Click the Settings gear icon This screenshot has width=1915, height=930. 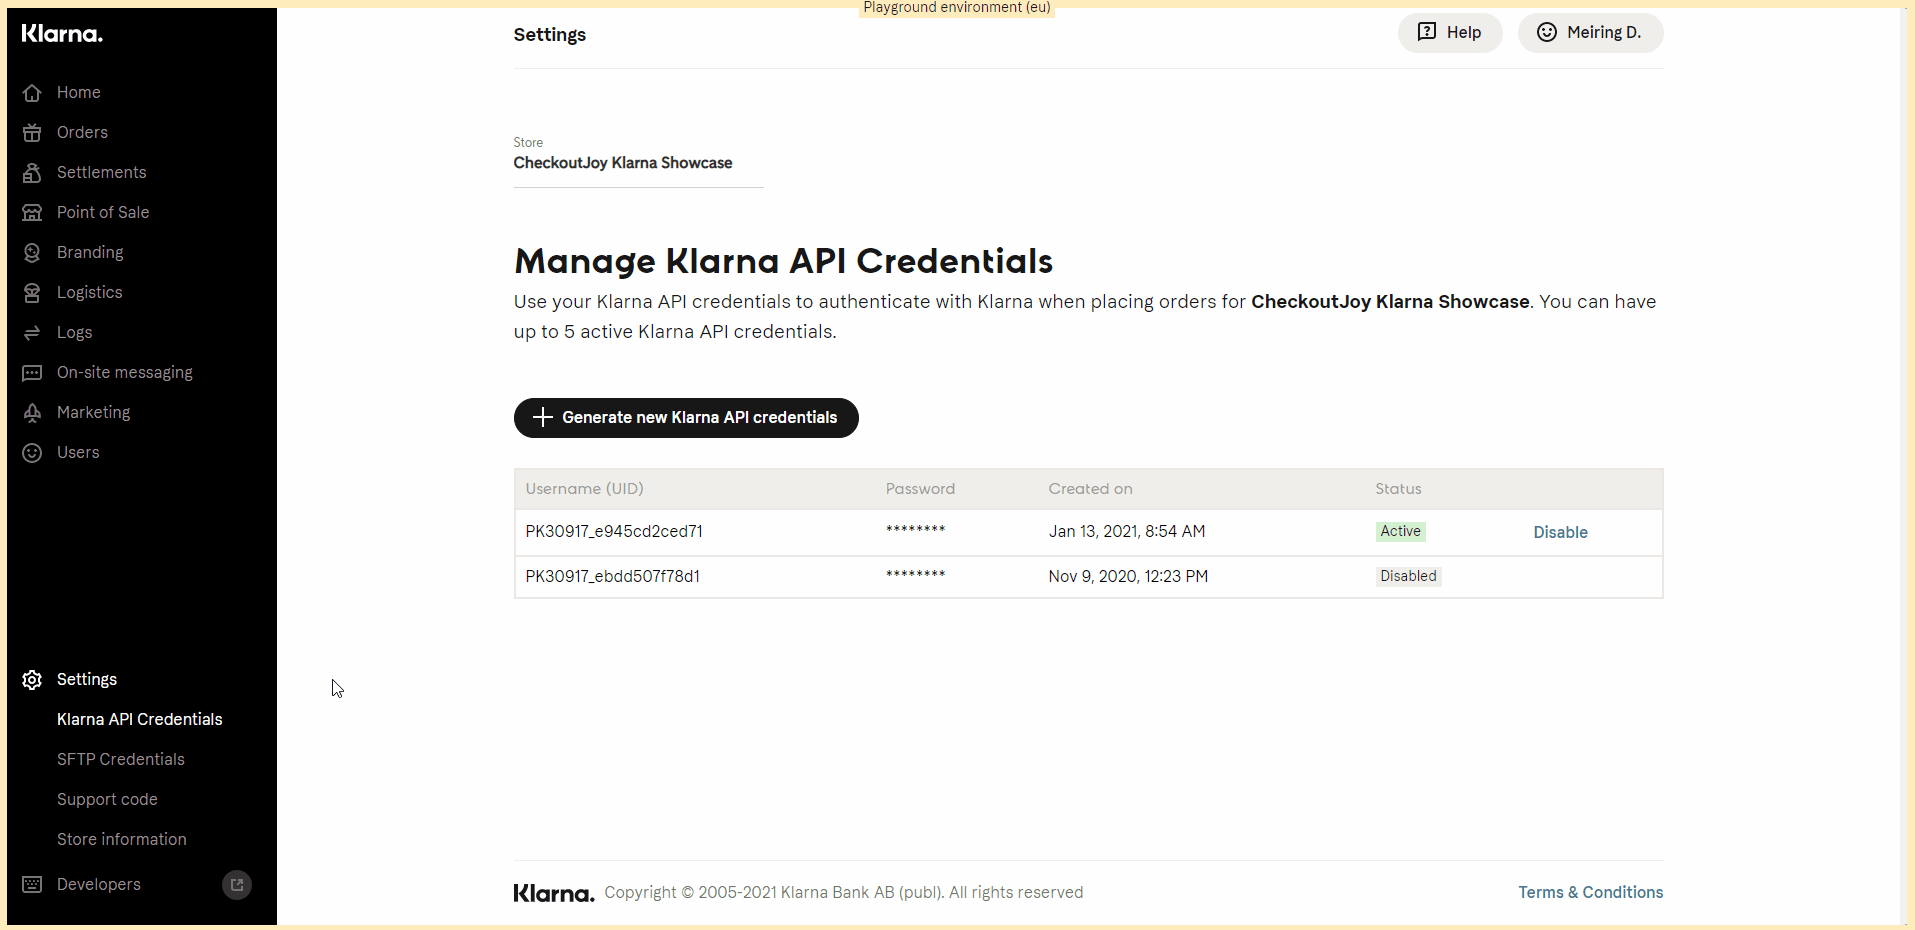(x=32, y=680)
